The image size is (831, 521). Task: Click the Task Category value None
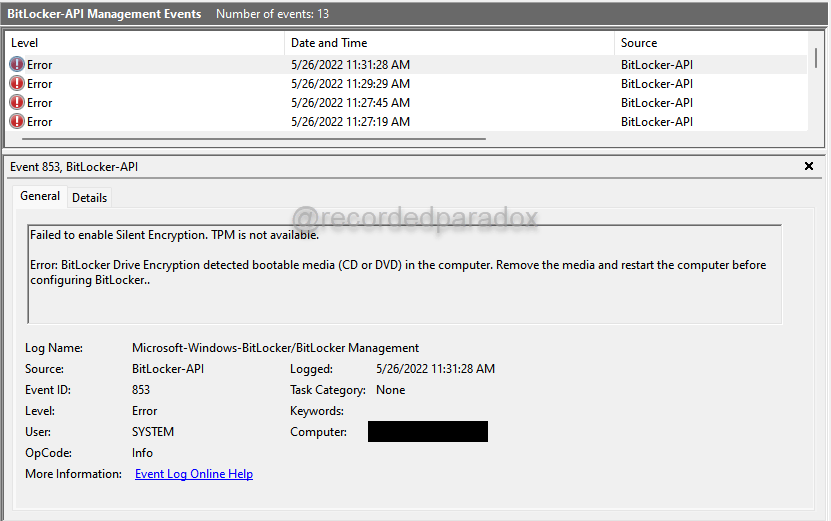pos(391,390)
